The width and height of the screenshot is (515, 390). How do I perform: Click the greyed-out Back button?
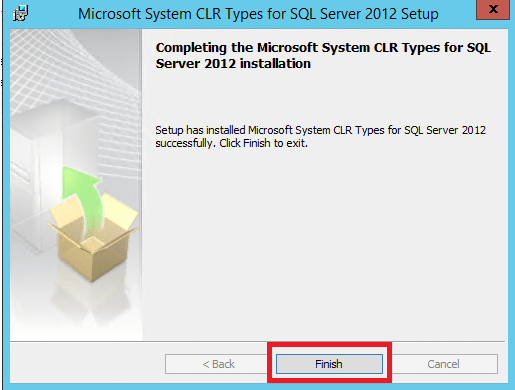pyautogui.click(x=218, y=364)
